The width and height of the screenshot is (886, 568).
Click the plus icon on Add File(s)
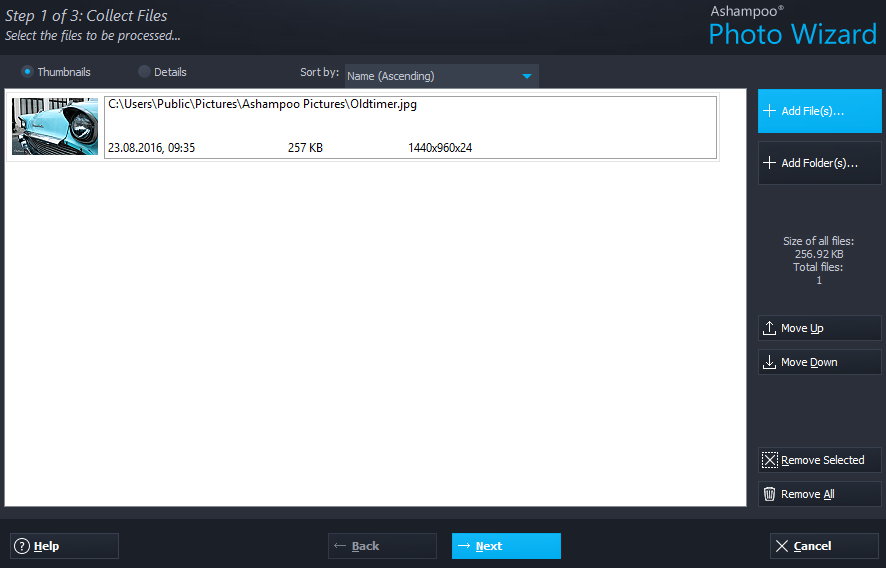click(769, 111)
